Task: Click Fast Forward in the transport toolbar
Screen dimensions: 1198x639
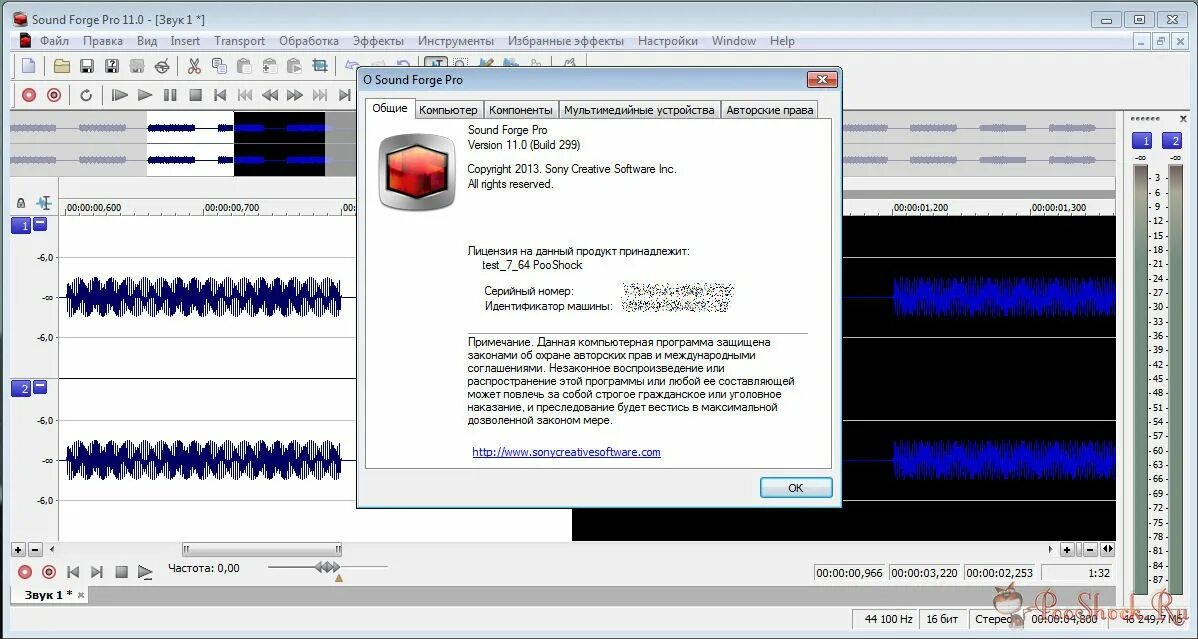Action: tap(295, 96)
